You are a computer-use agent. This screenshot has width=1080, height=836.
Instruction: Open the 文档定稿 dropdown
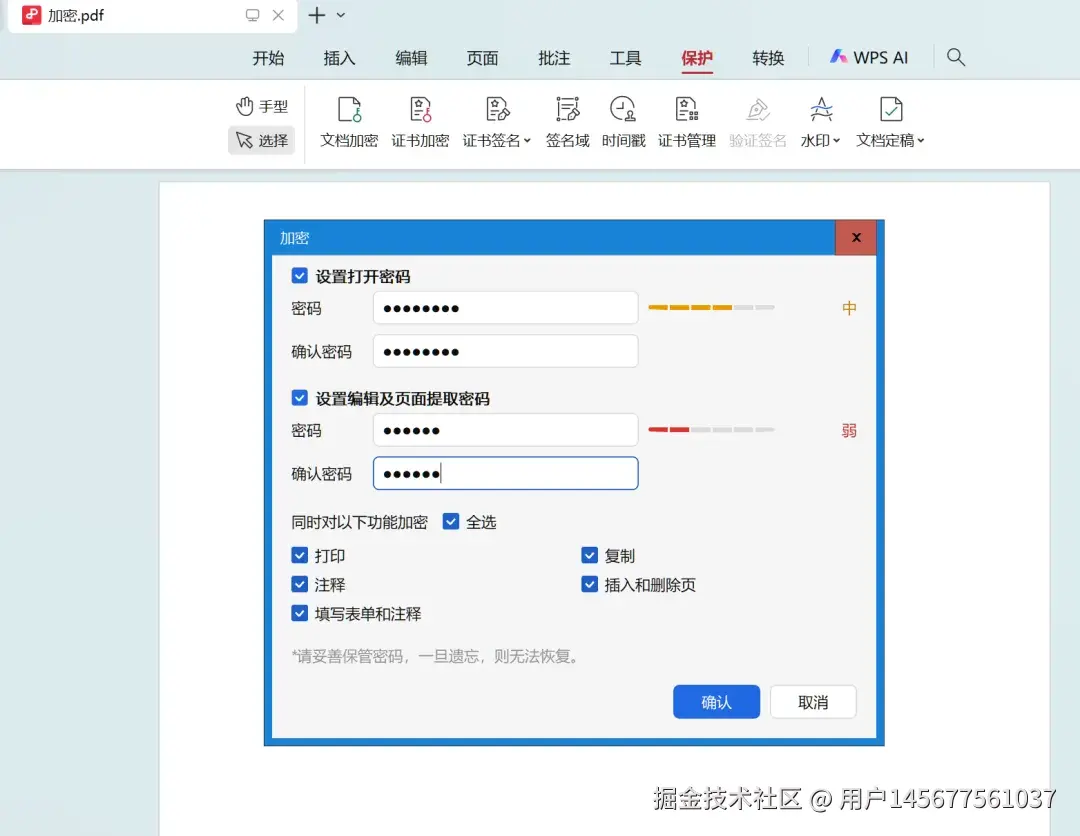coord(889,122)
